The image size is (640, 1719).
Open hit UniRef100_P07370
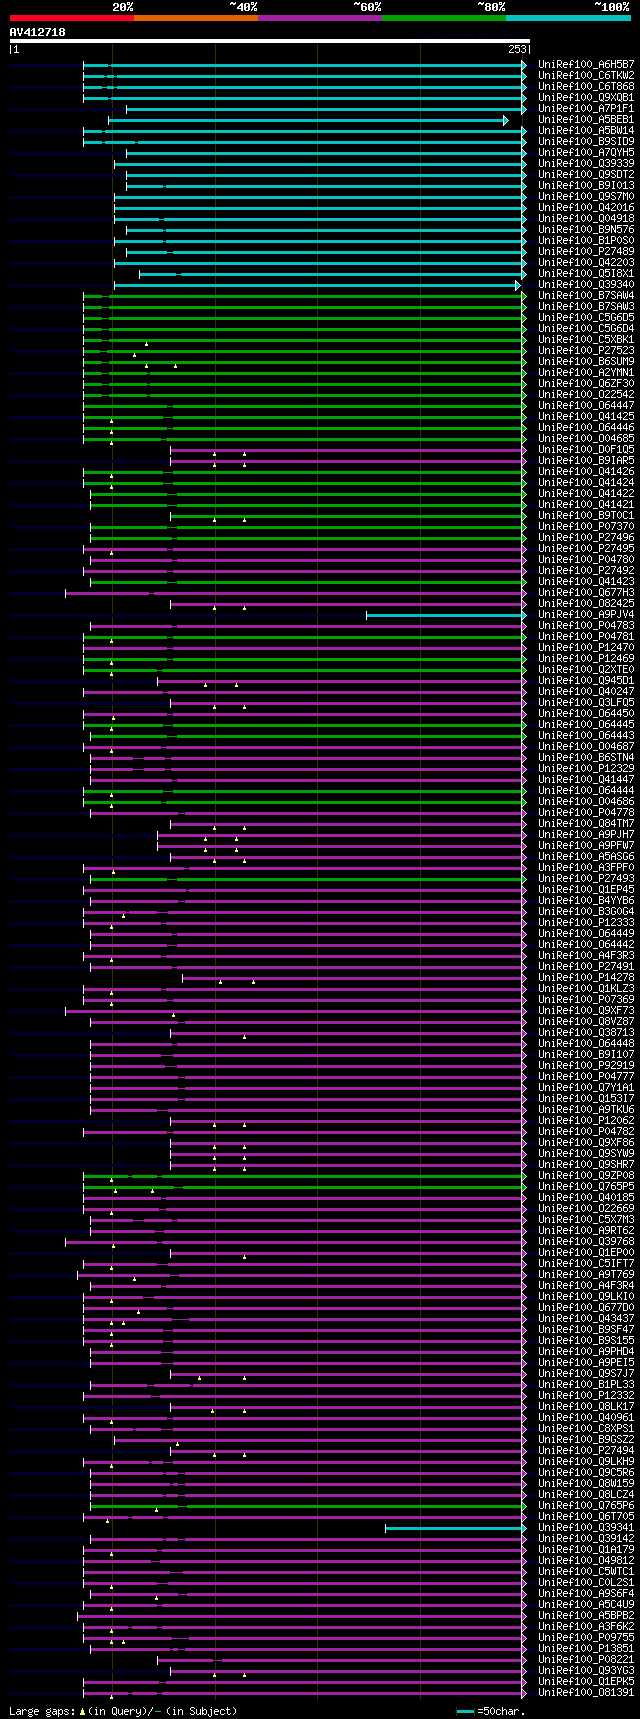click(x=586, y=526)
